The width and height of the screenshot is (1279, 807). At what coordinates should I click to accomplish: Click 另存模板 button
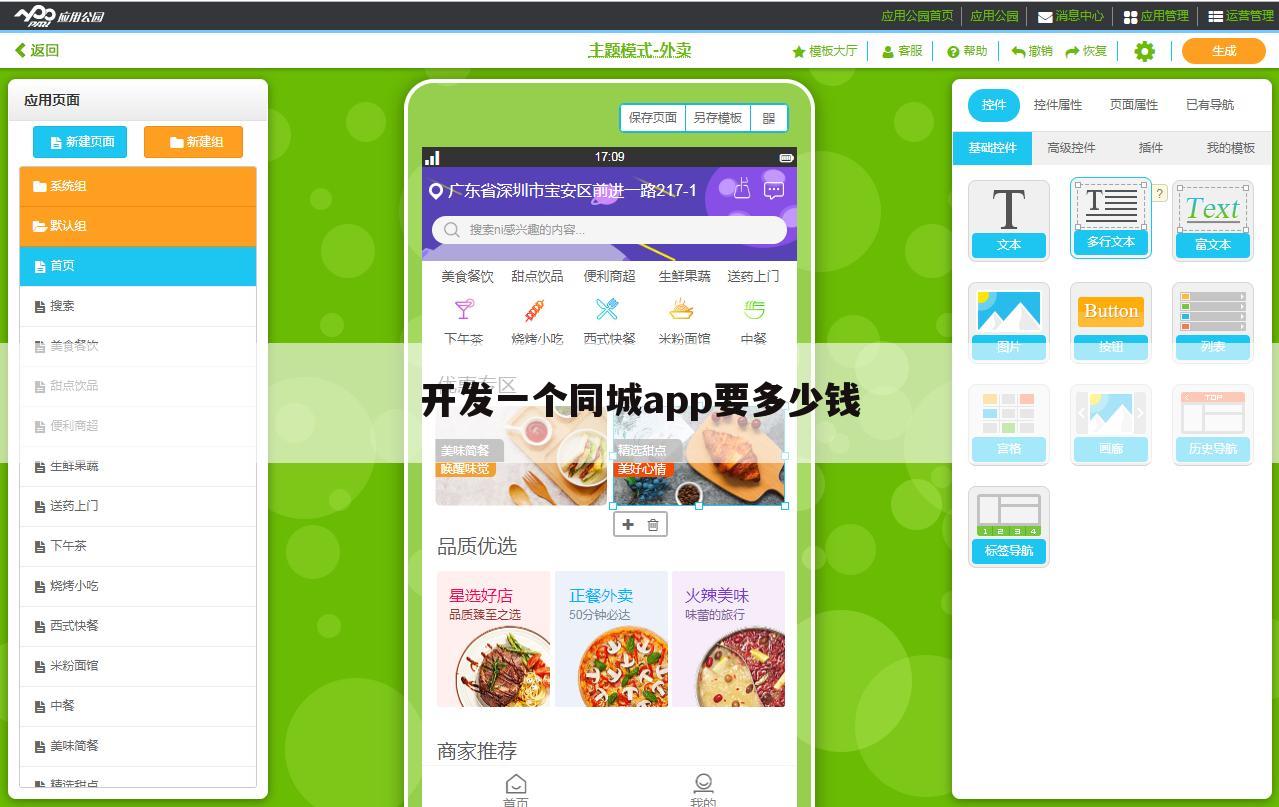coord(718,118)
